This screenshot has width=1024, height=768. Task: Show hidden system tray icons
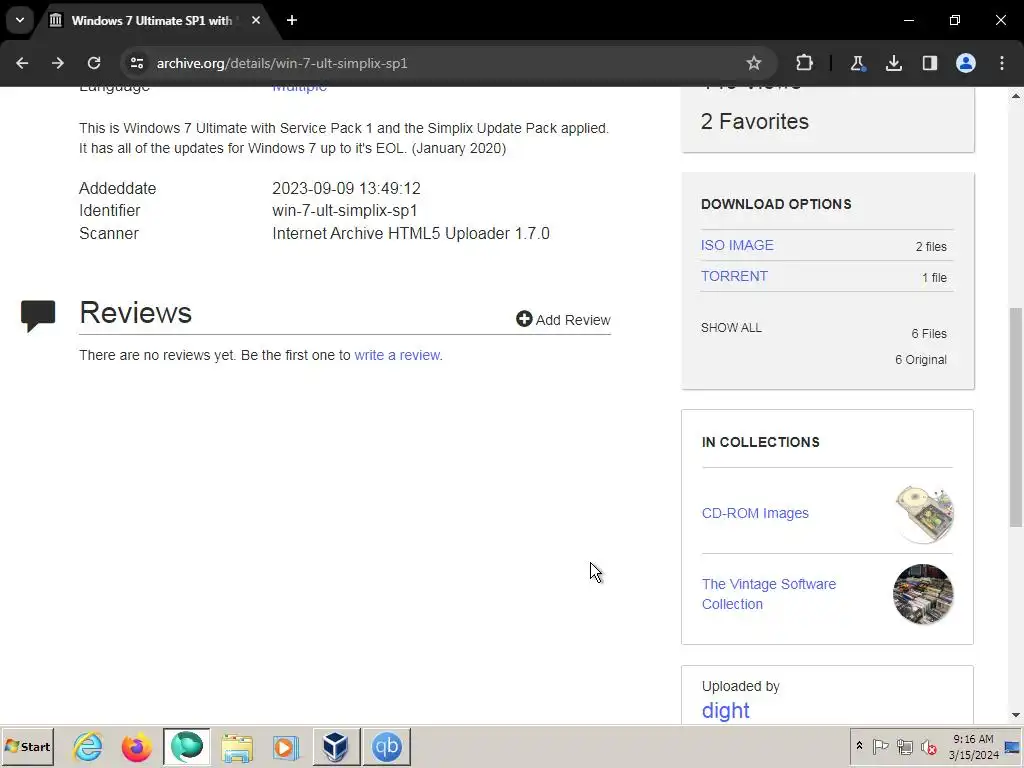859,746
